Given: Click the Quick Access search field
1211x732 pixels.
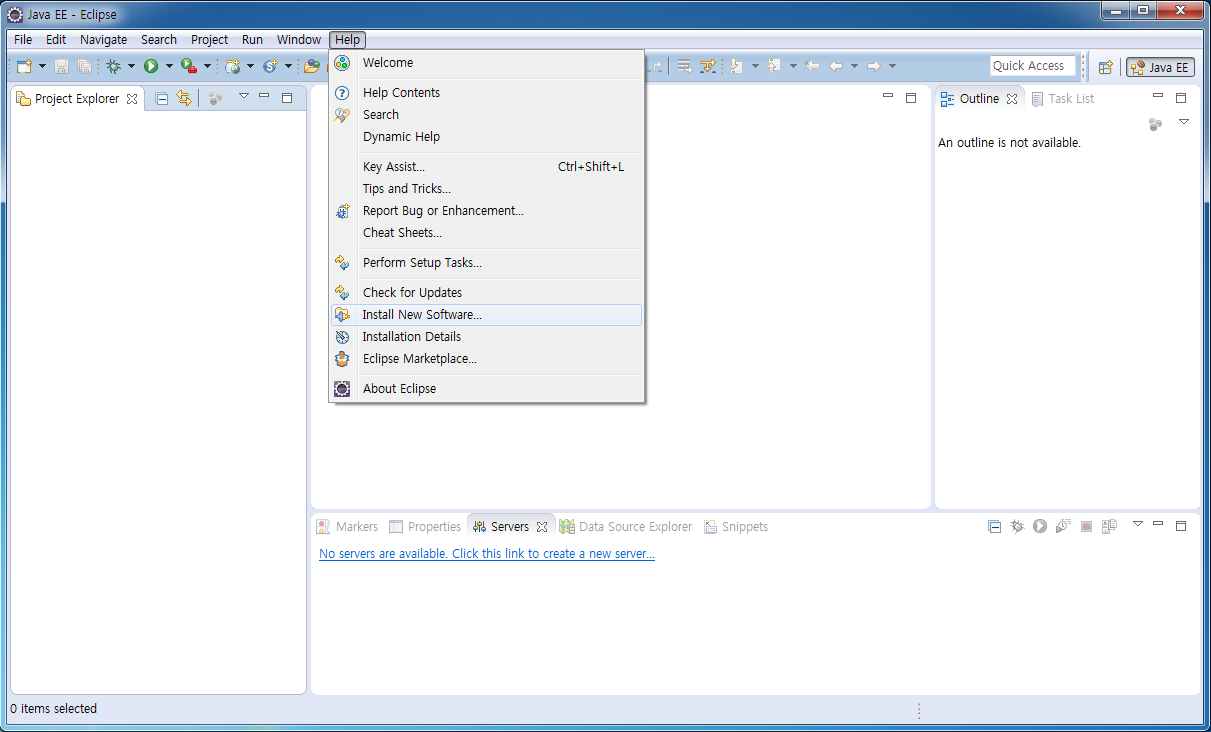Looking at the screenshot, I should click(1033, 66).
